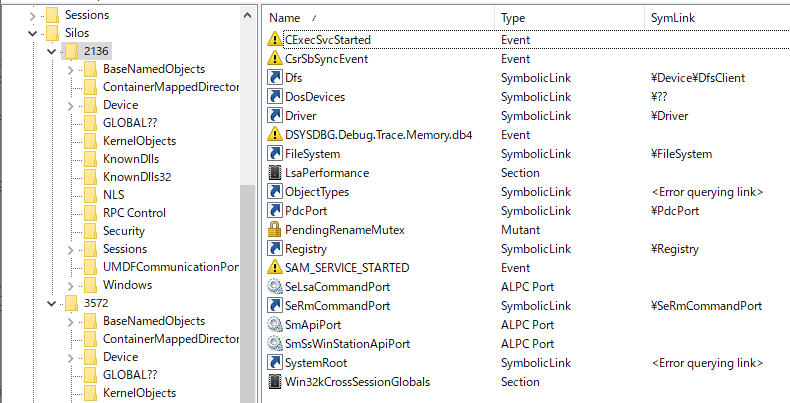Click the LsaPerformance section icon

pyautogui.click(x=276, y=173)
